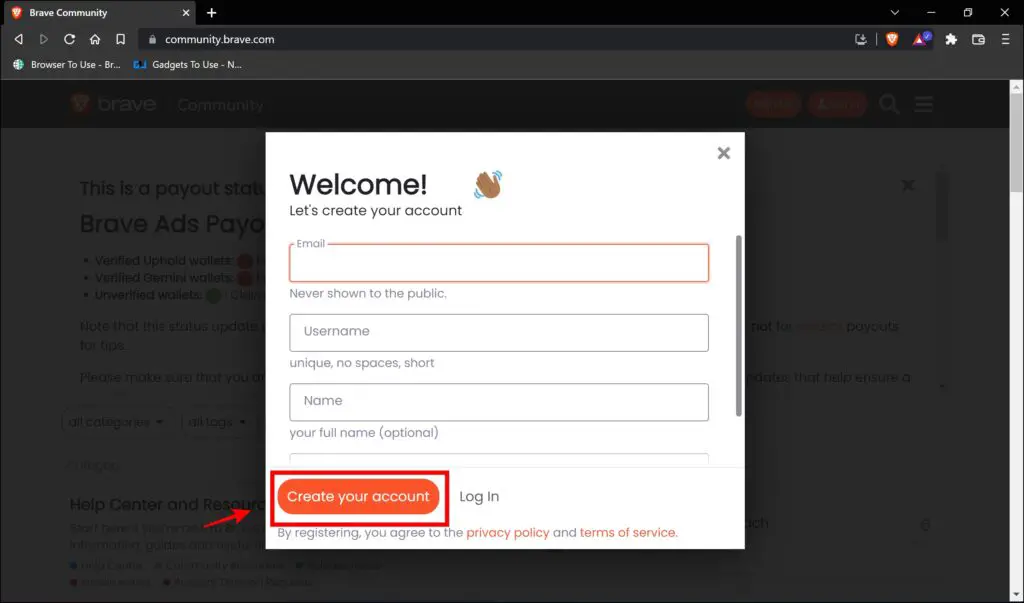The height and width of the screenshot is (603, 1024).
Task: Click the Log In button in dialog
Action: (x=479, y=497)
